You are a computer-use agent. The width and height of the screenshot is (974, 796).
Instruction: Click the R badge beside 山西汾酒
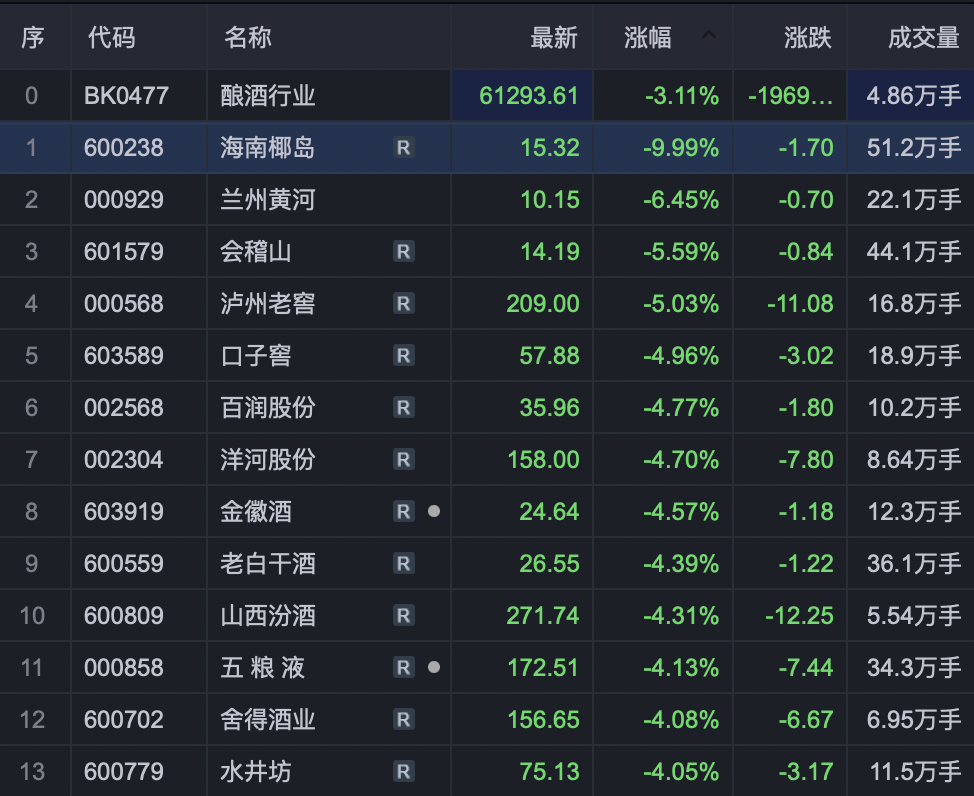pos(403,616)
